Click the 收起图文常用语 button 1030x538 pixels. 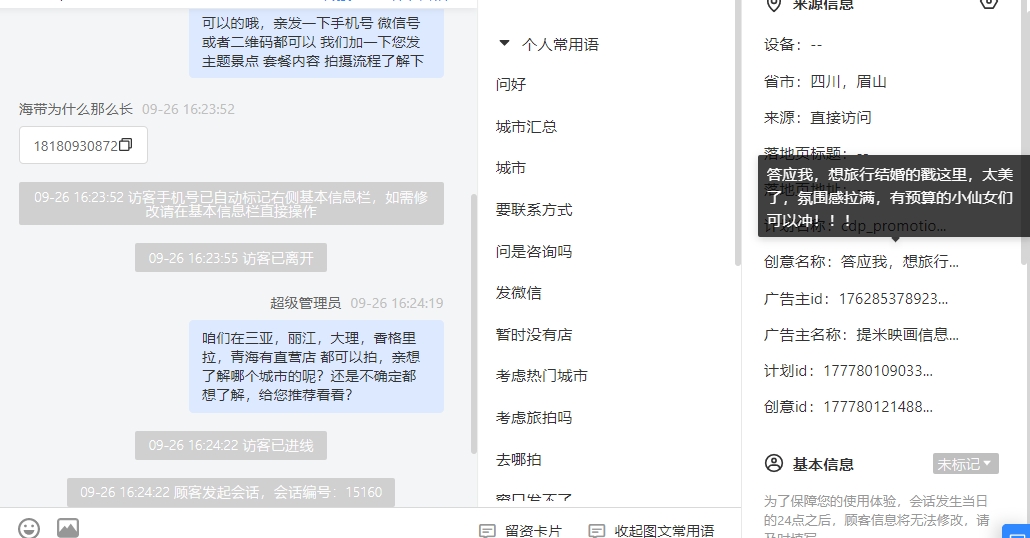[x=651, y=531]
